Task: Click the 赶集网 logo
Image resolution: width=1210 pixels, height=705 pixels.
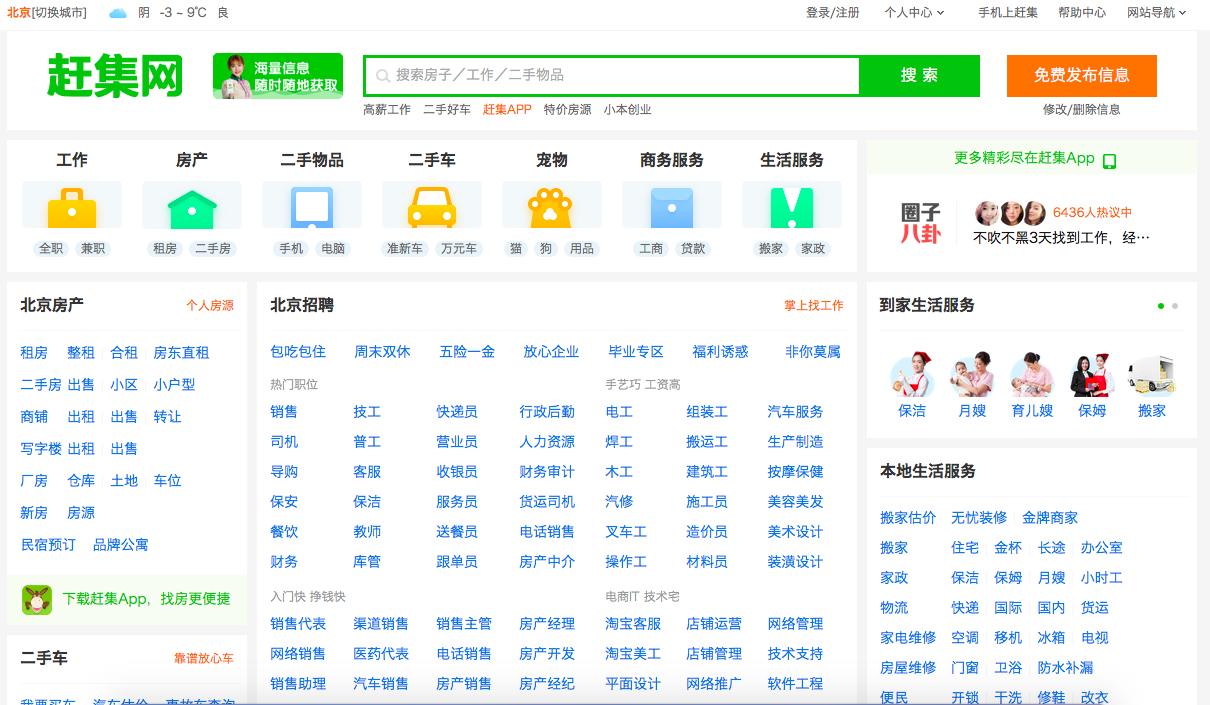Action: pyautogui.click(x=113, y=73)
